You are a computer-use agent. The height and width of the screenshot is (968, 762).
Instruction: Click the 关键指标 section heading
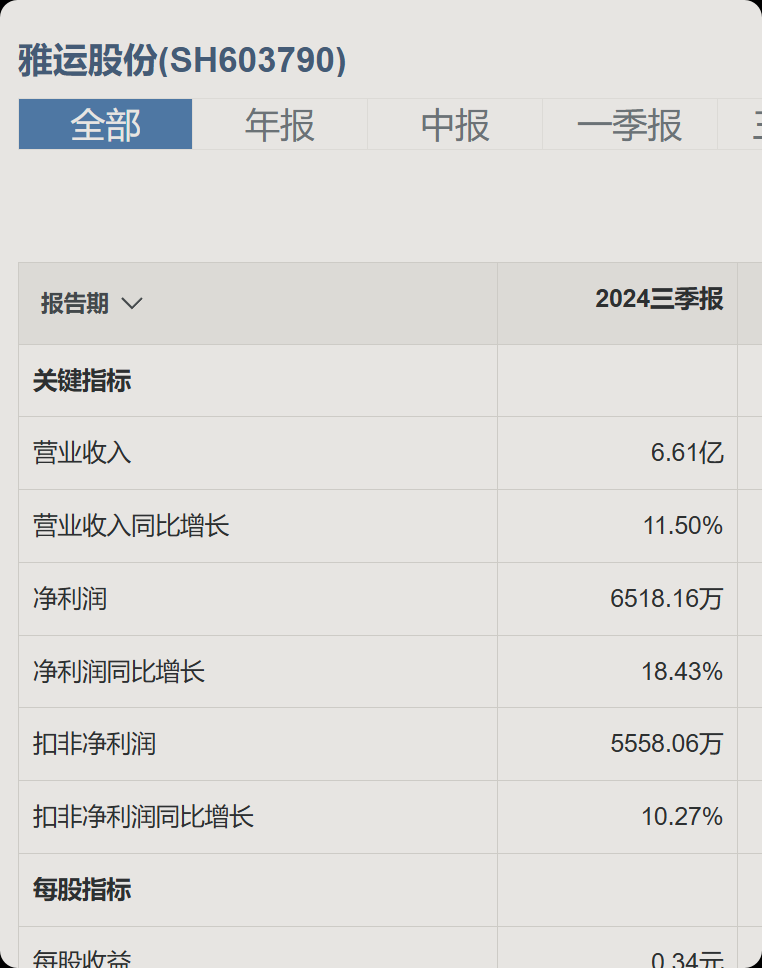82,380
